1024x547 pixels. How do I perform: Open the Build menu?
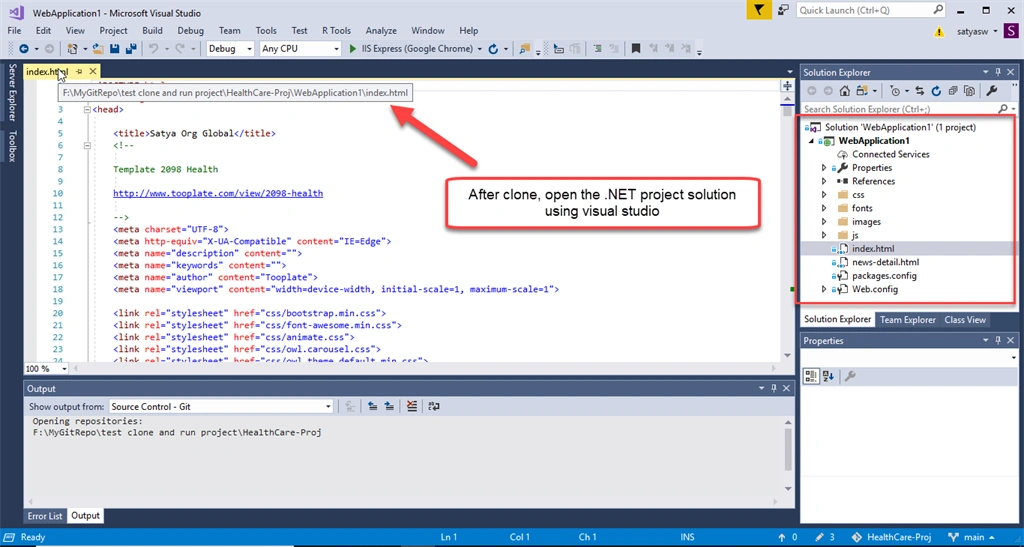point(152,31)
